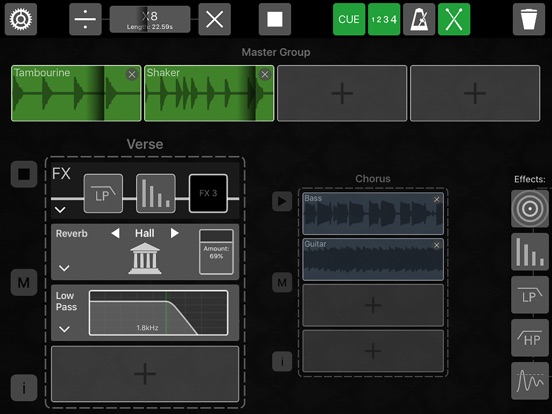Select the LP slot in FX chain

103,193
